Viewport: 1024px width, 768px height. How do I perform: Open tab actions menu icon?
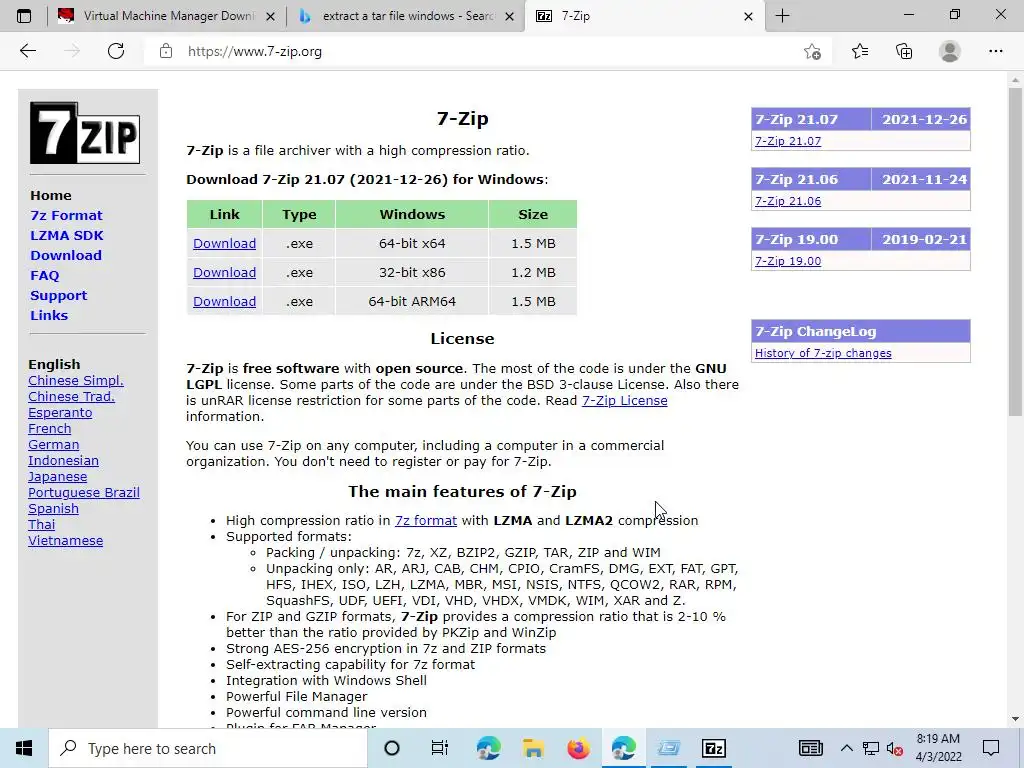click(x=24, y=16)
